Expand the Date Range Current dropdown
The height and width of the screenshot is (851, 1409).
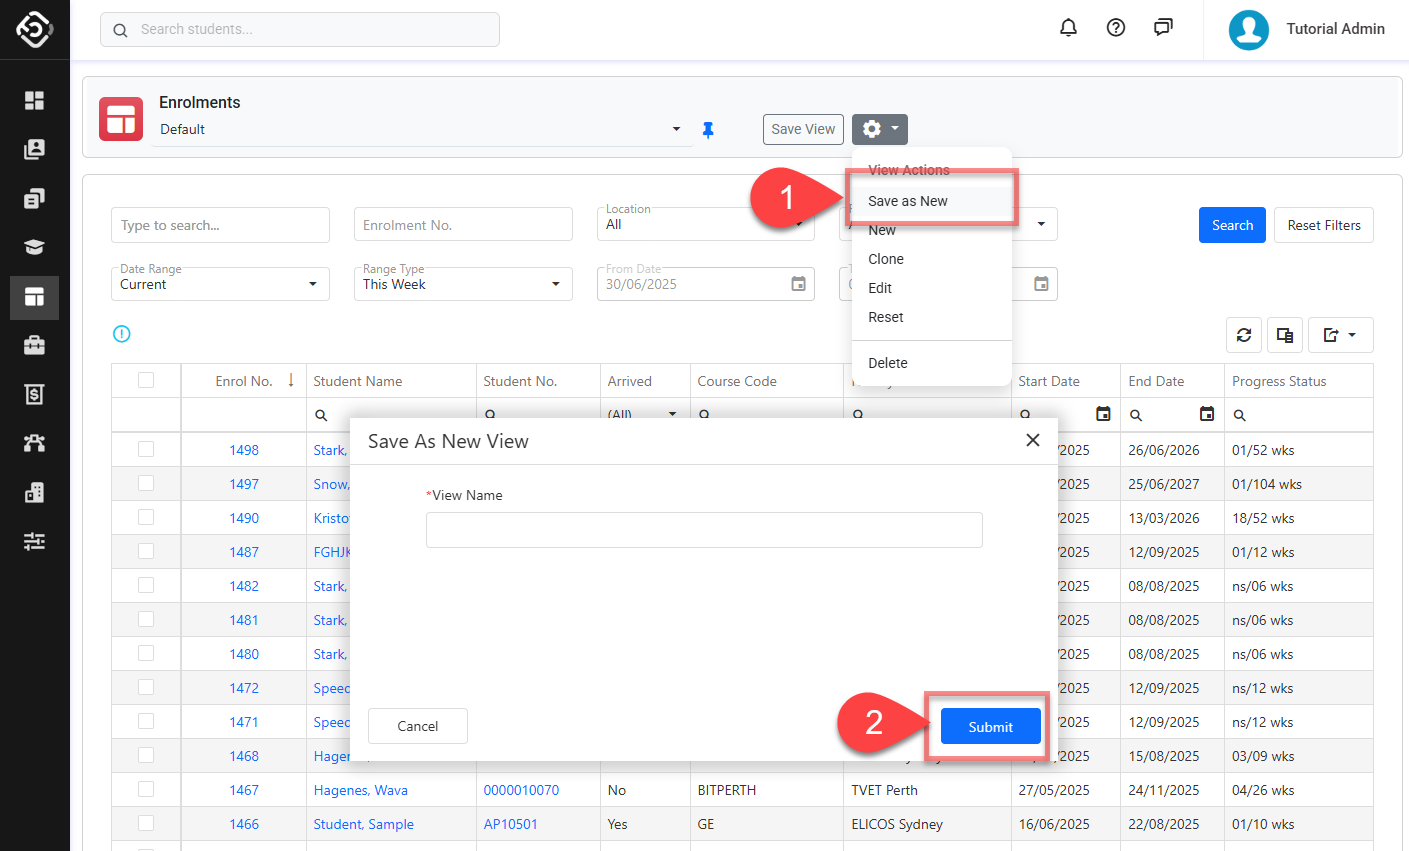[x=220, y=284]
